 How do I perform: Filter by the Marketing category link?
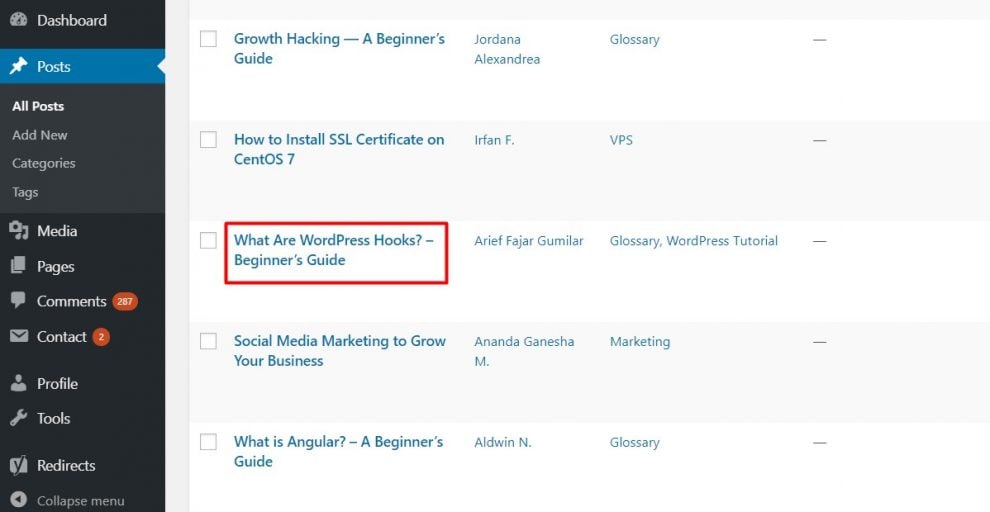click(640, 341)
